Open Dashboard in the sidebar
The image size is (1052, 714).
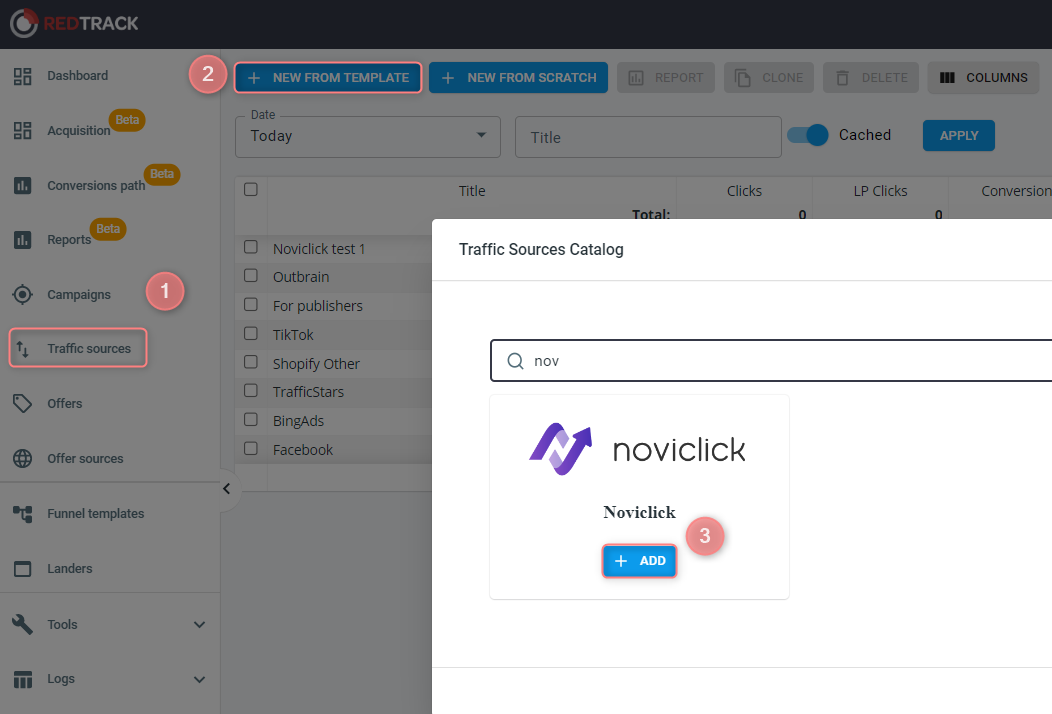(77, 76)
